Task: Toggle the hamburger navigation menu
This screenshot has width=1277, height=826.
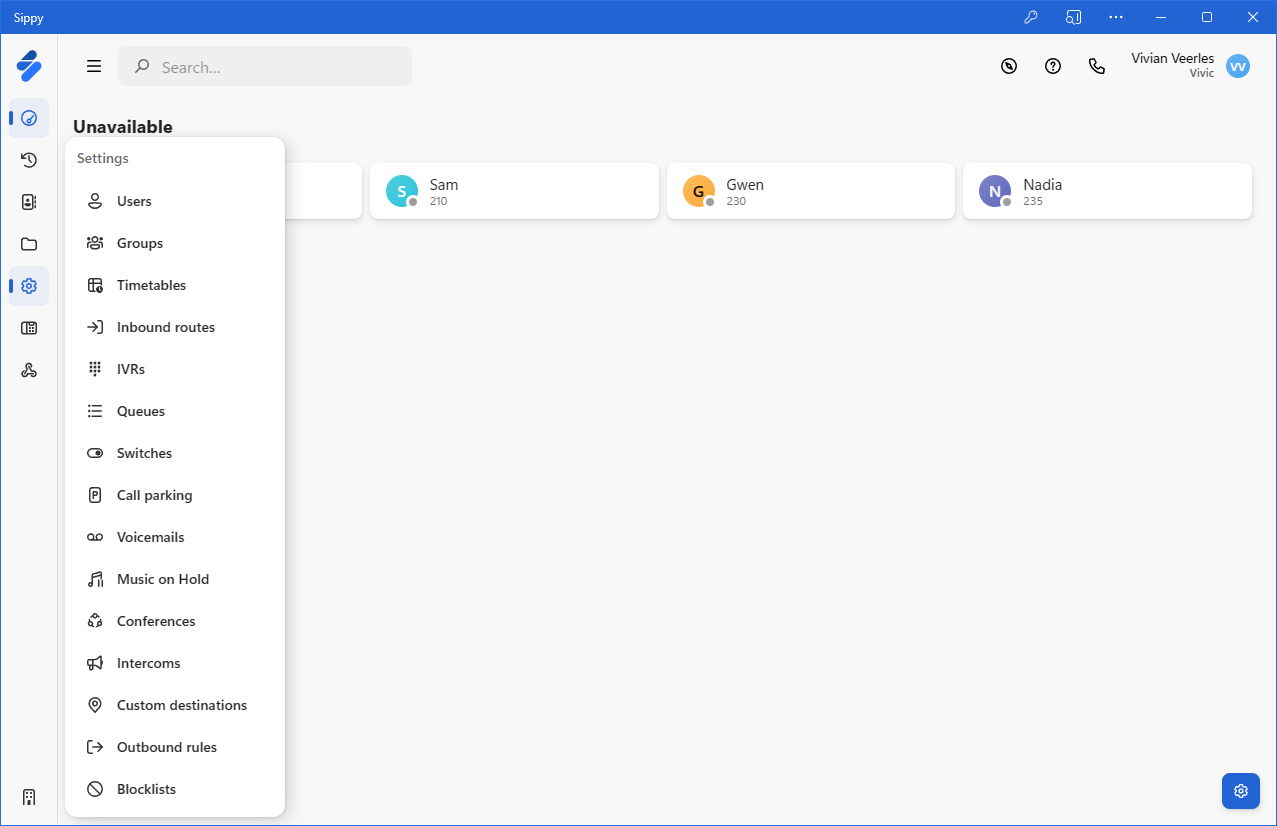Action: 94,66
